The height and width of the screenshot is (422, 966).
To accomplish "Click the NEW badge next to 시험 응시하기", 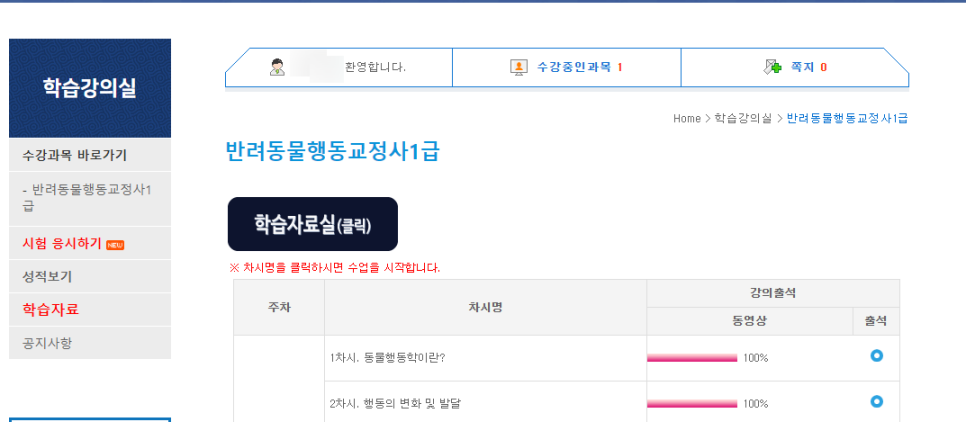I will pos(115,245).
